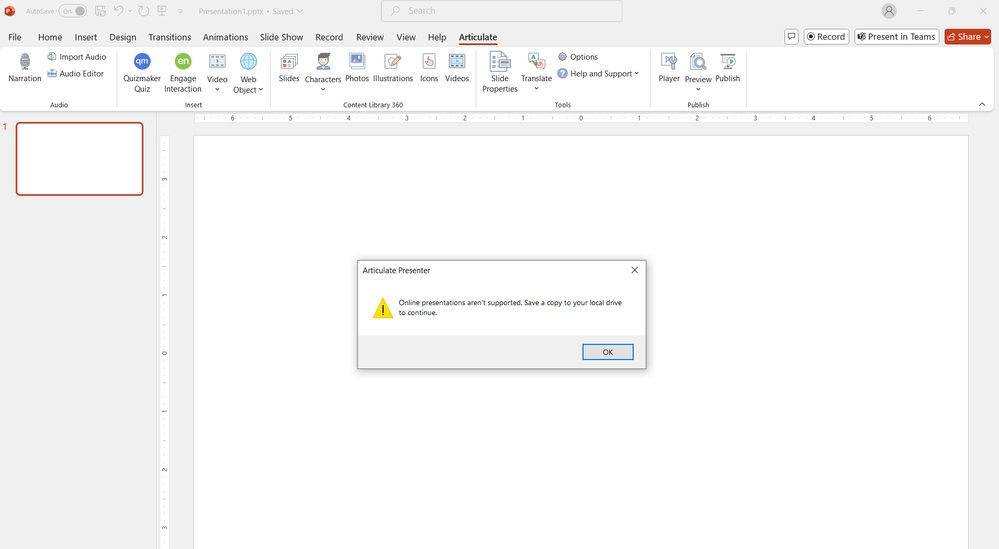
Task: Collapse the ribbon with the chevron
Action: coord(982,104)
